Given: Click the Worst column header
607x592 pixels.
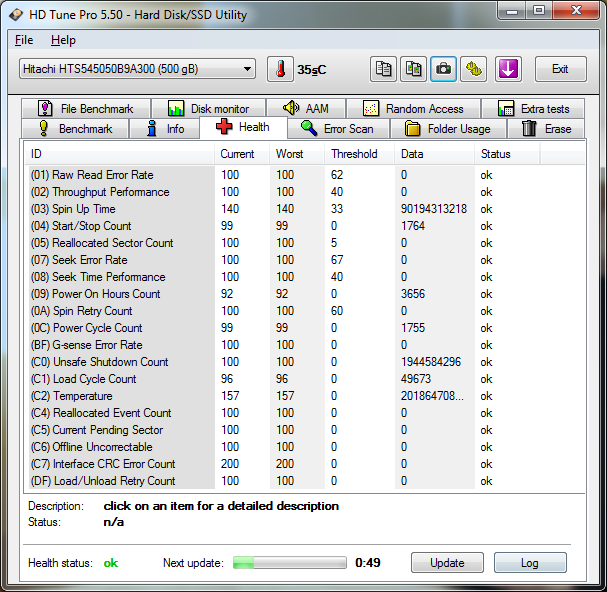Looking at the screenshot, I should [297, 154].
